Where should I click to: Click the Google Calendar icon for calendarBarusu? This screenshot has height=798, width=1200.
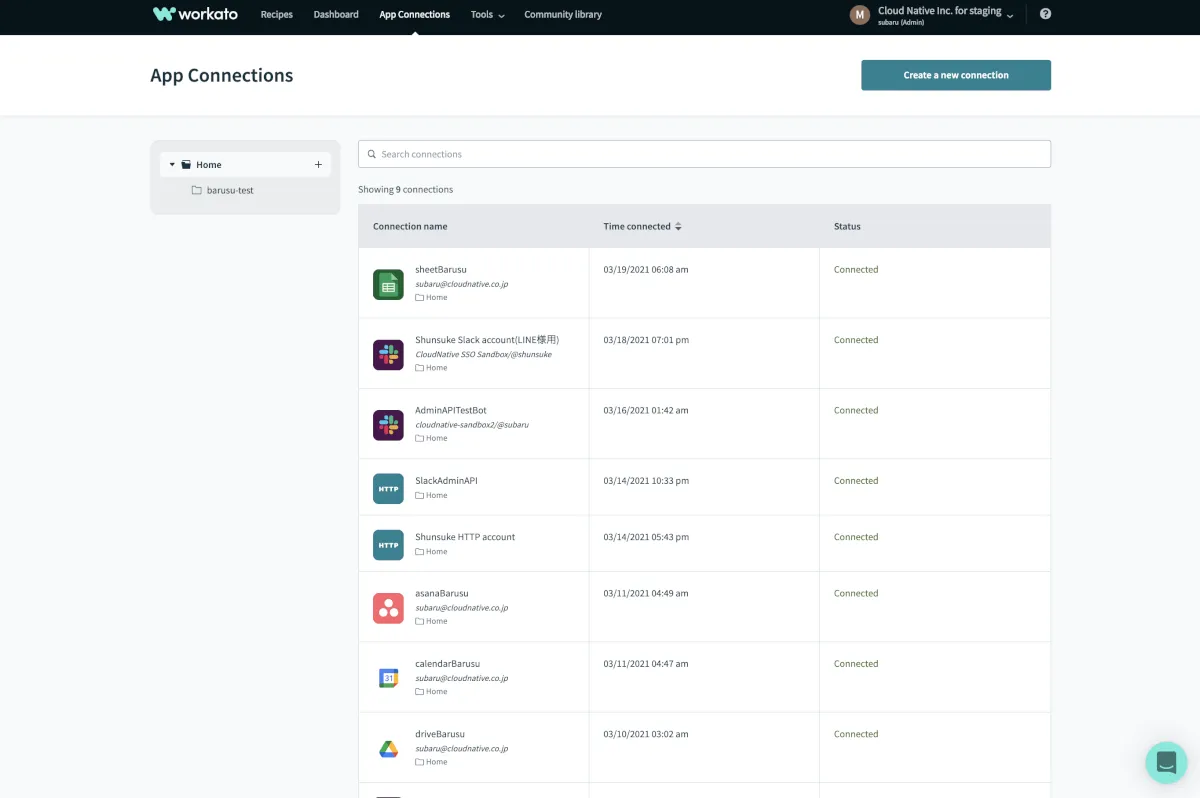pyautogui.click(x=388, y=678)
